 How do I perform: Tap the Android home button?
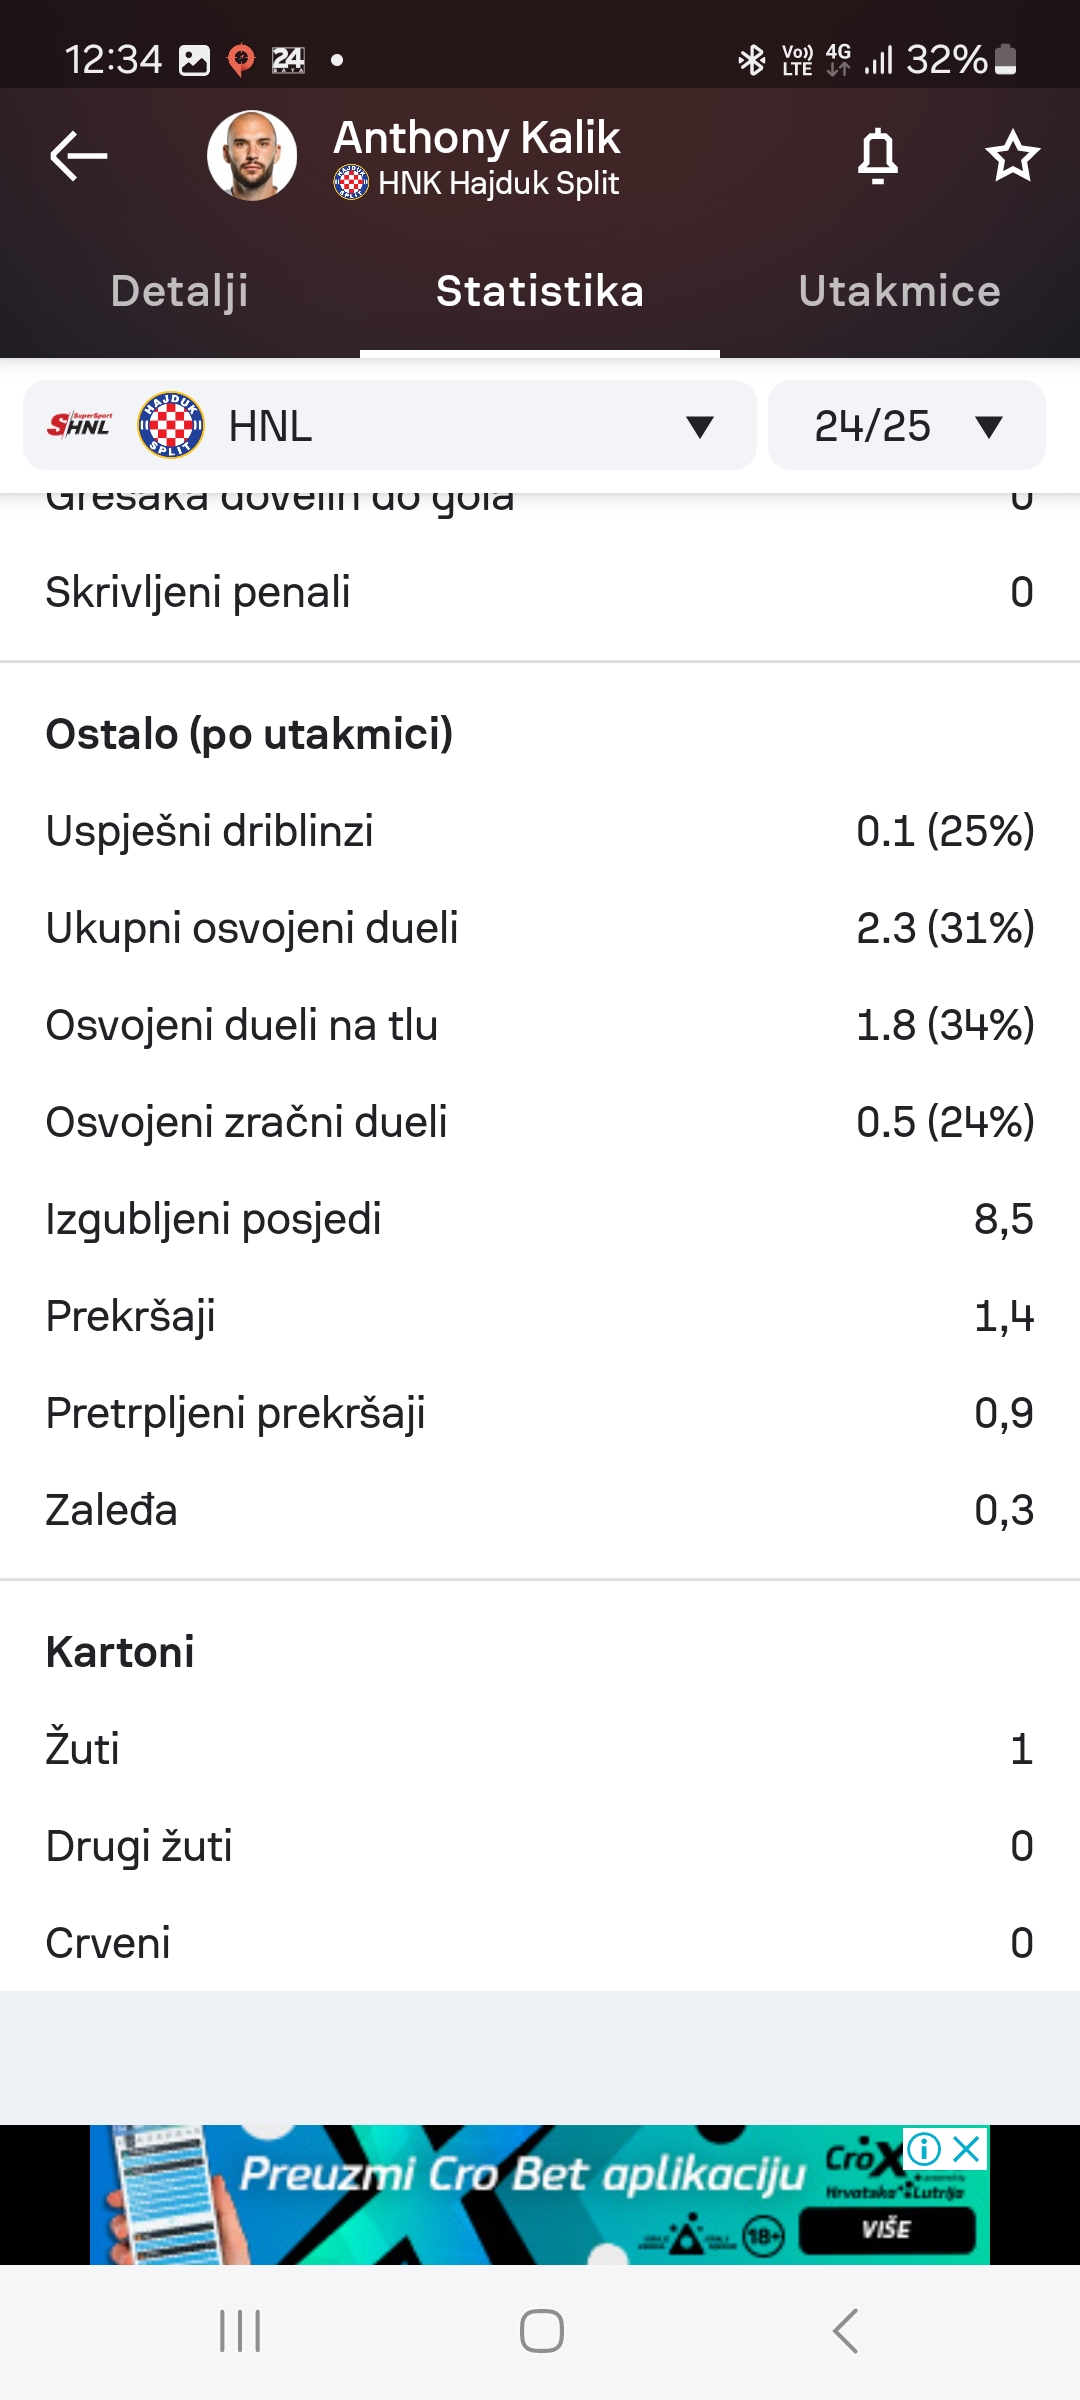[x=541, y=2331]
